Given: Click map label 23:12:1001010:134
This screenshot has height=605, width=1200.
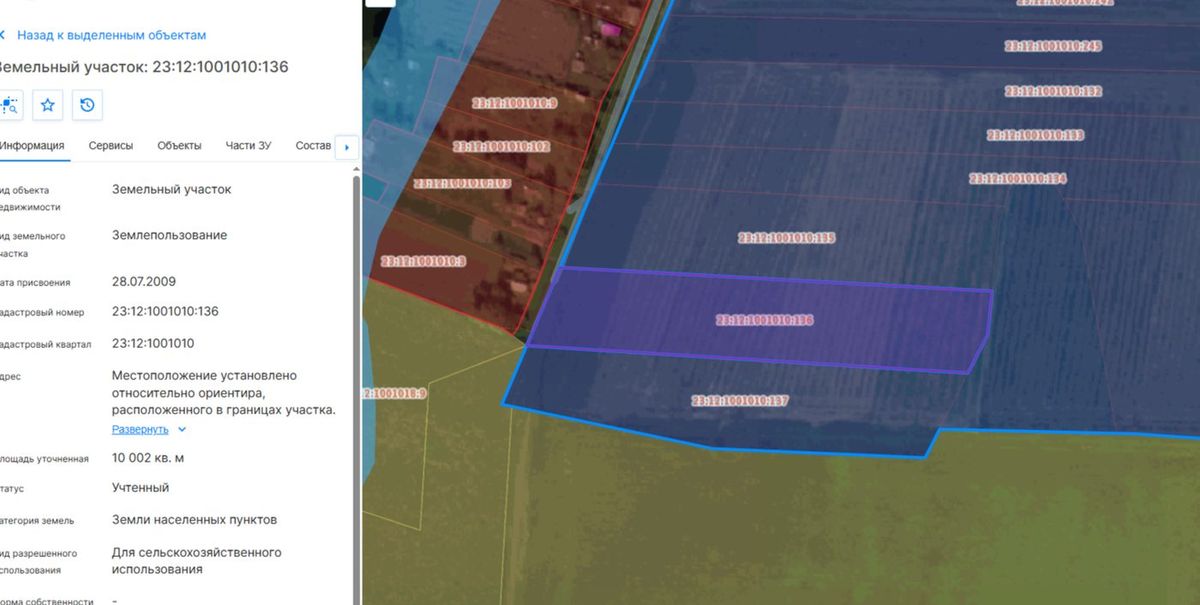Looking at the screenshot, I should pos(1018,179).
